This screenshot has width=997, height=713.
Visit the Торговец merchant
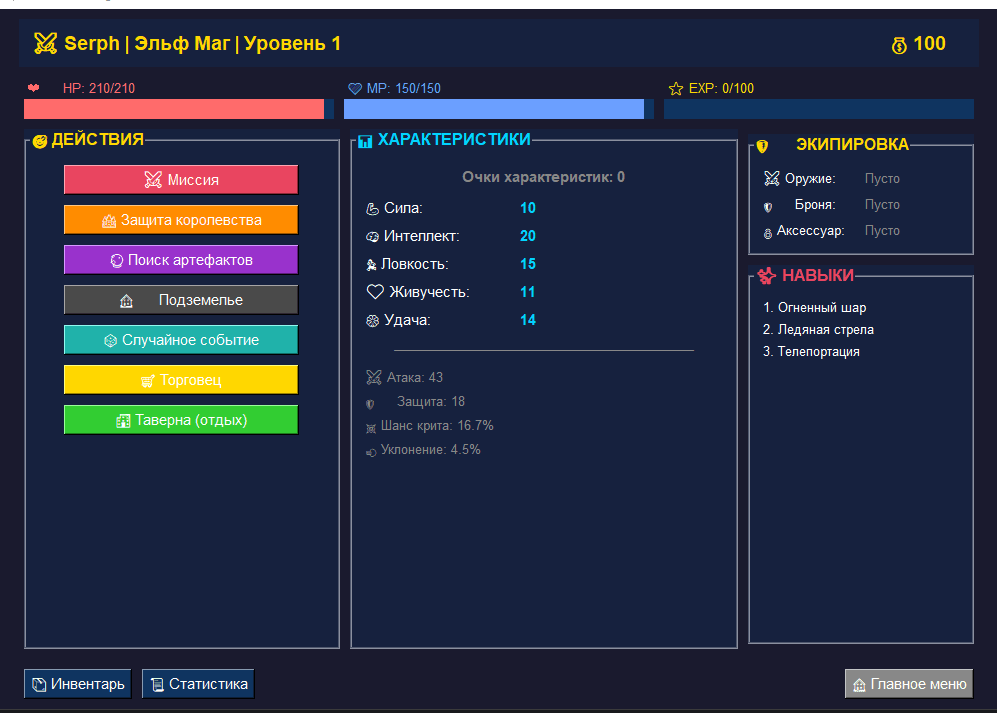(x=180, y=380)
